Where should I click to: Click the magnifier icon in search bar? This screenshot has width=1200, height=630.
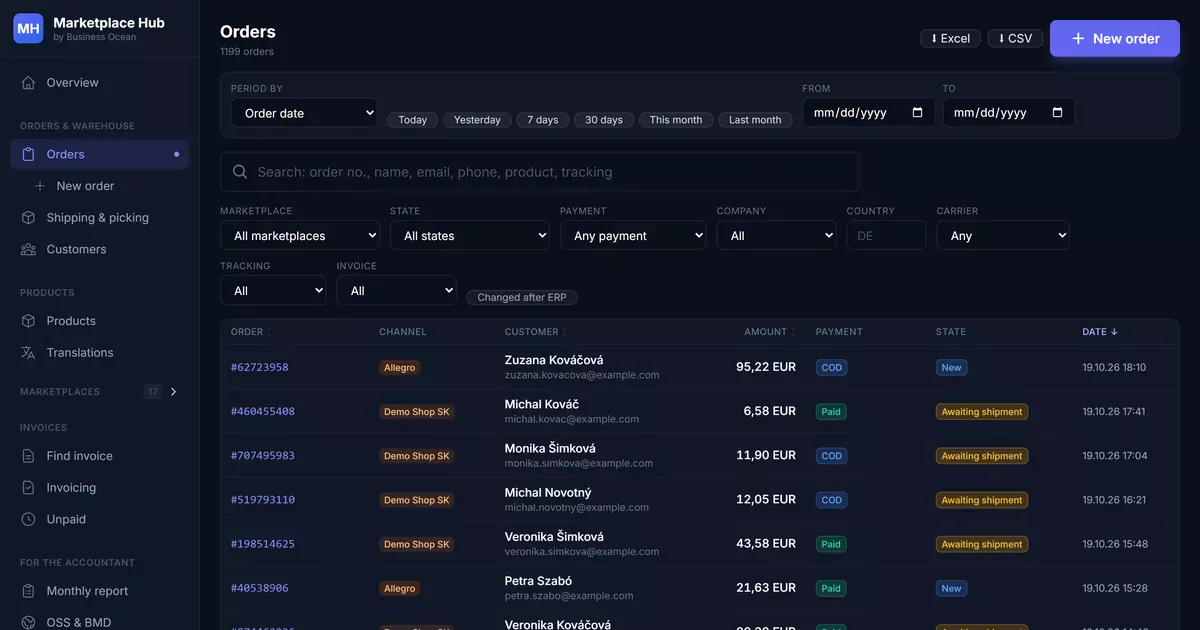(x=240, y=172)
